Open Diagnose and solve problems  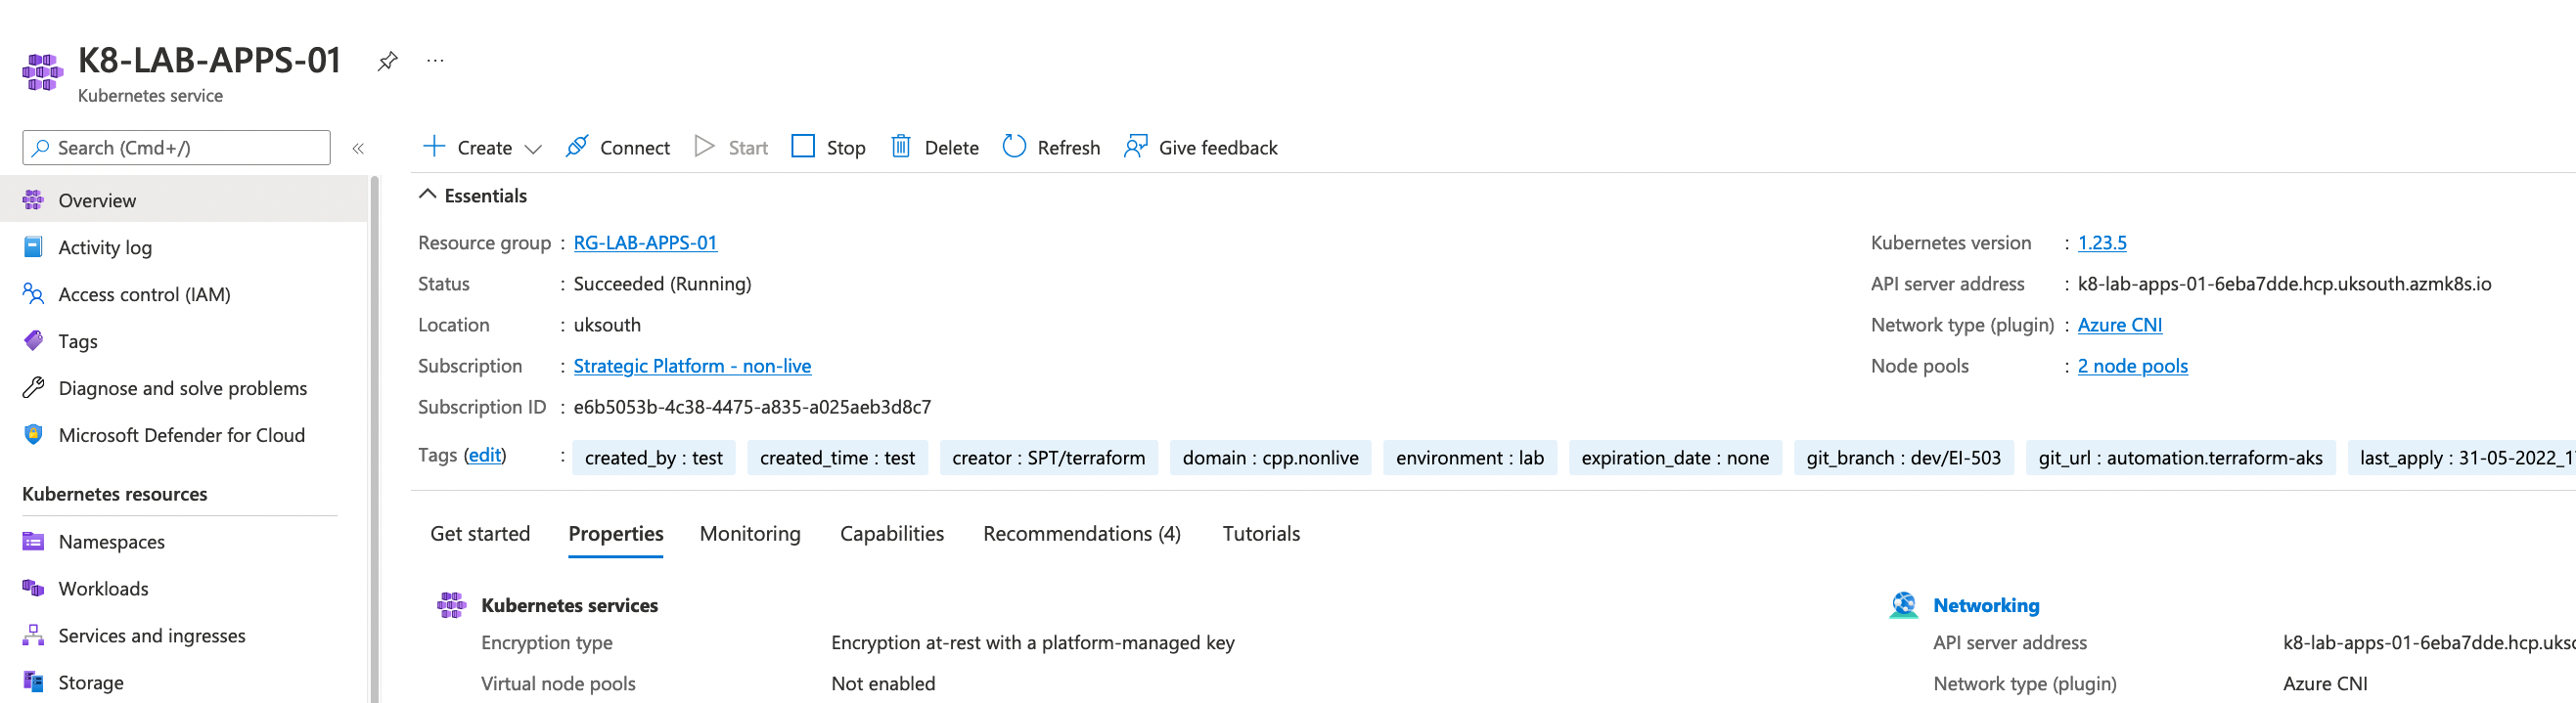point(184,388)
